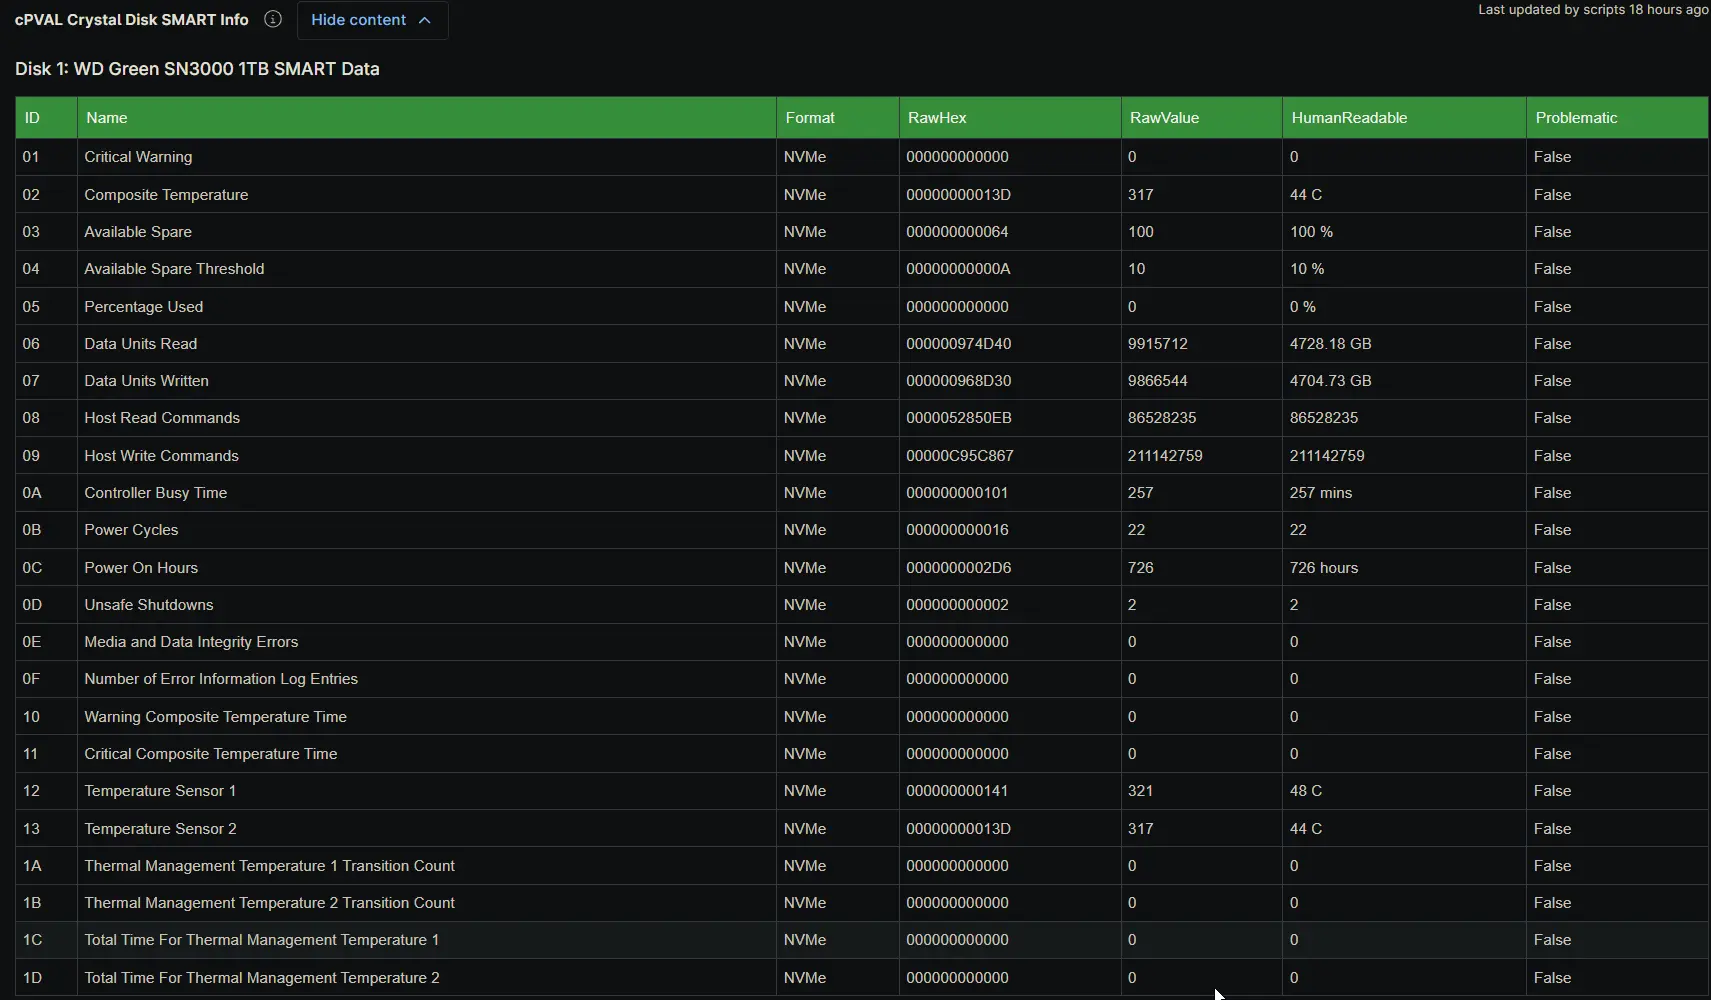1711x1000 pixels.
Task: Collapse the section with Hide content
Action: (x=372, y=20)
